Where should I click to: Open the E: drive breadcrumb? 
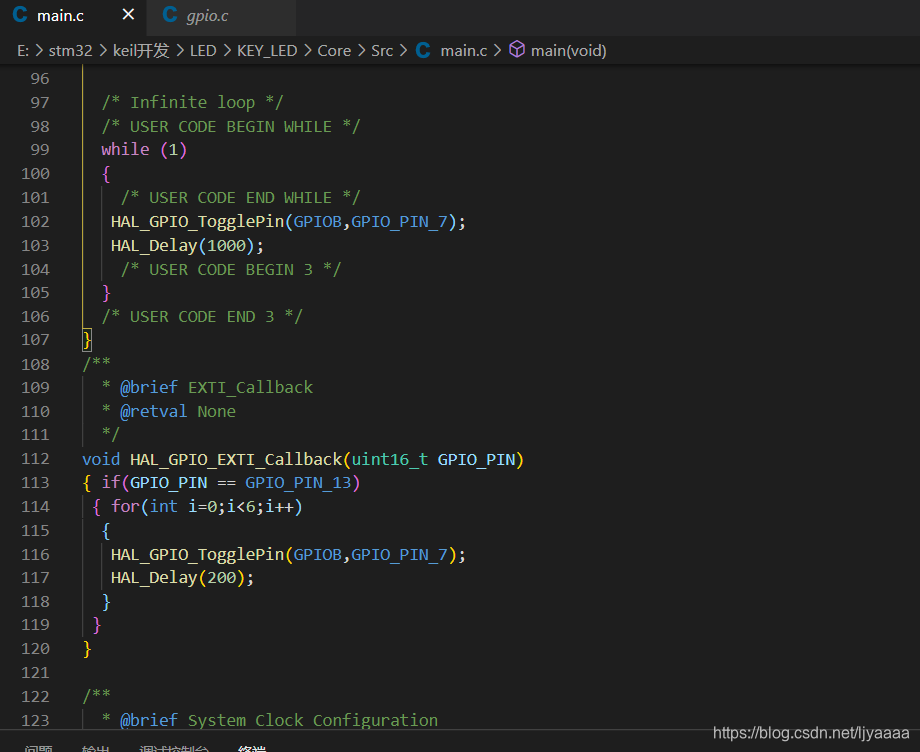coord(23,51)
